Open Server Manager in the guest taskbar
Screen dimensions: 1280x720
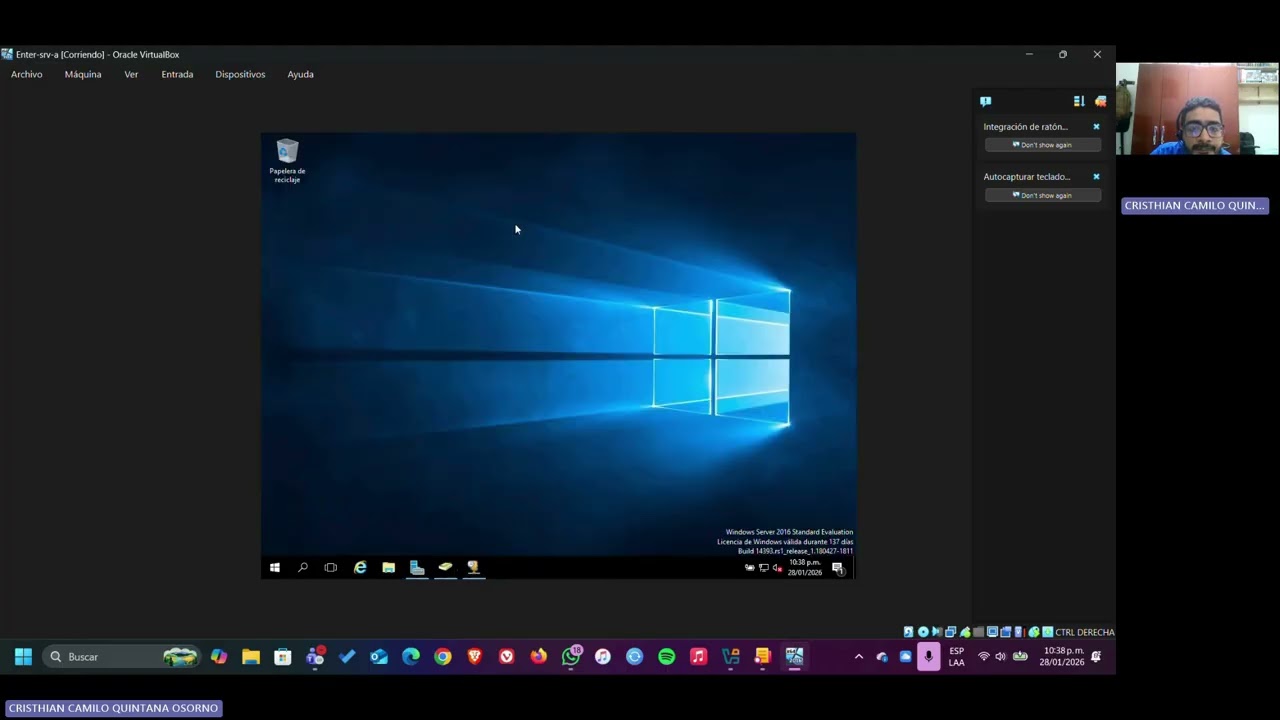(x=417, y=568)
